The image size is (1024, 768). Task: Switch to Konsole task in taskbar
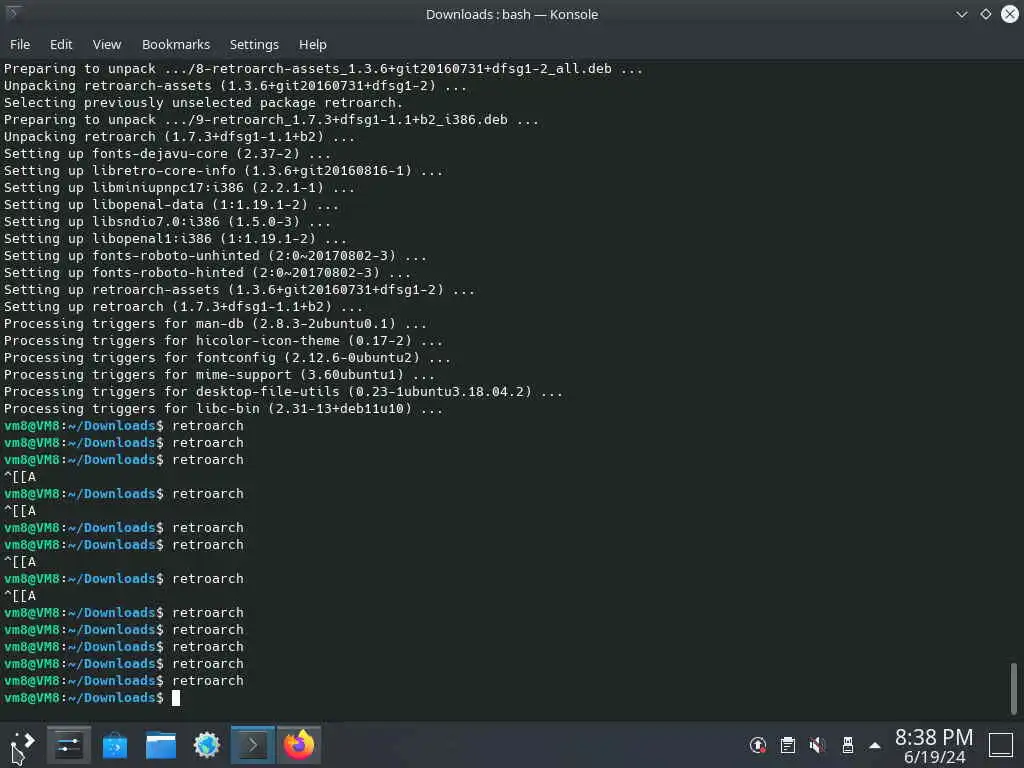(x=253, y=744)
